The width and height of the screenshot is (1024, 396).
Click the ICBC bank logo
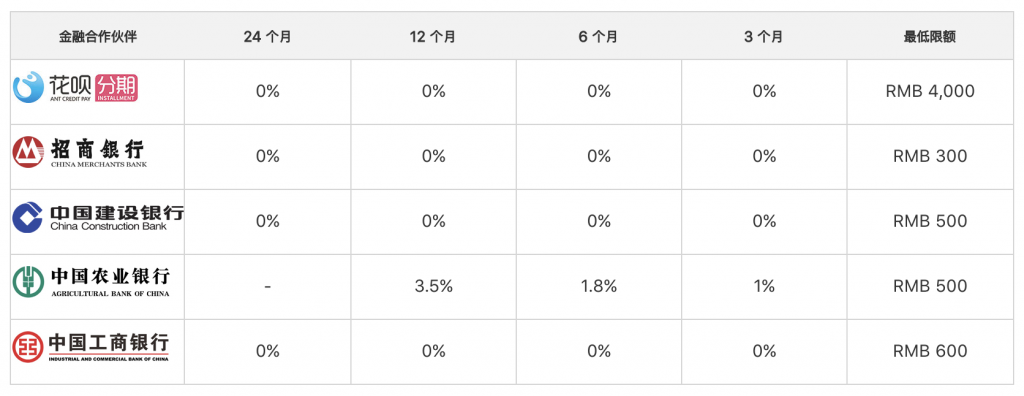point(91,347)
